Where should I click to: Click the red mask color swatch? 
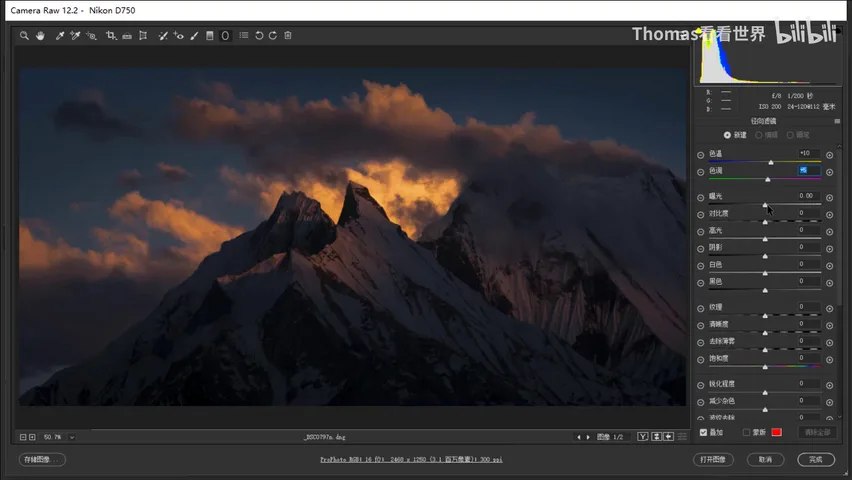click(x=776, y=432)
